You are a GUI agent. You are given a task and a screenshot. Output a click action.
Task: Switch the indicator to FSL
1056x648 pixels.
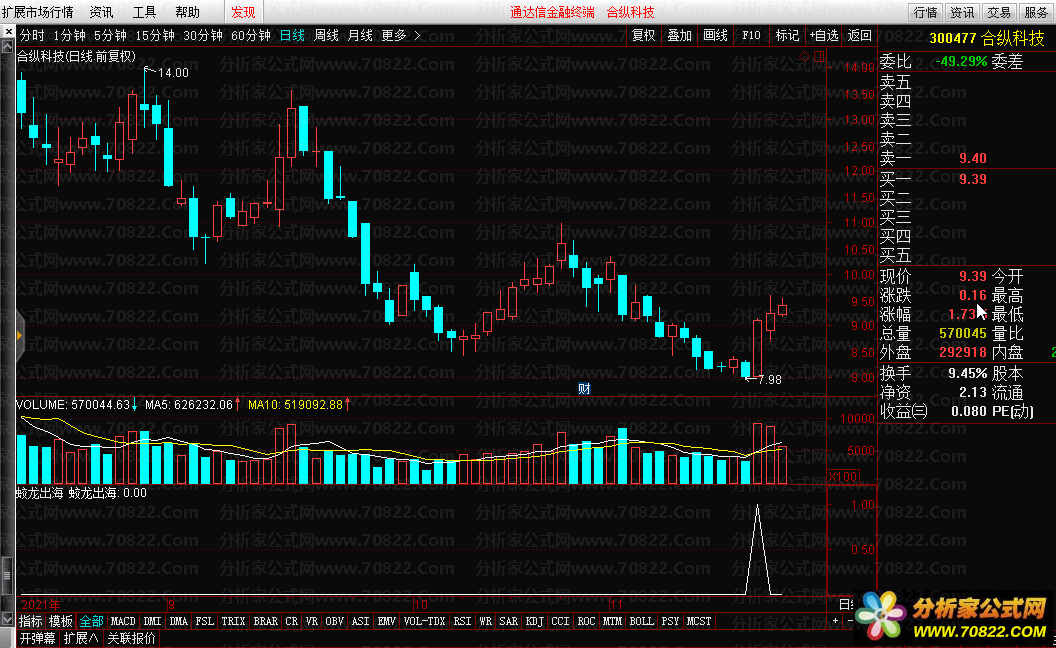click(x=205, y=621)
